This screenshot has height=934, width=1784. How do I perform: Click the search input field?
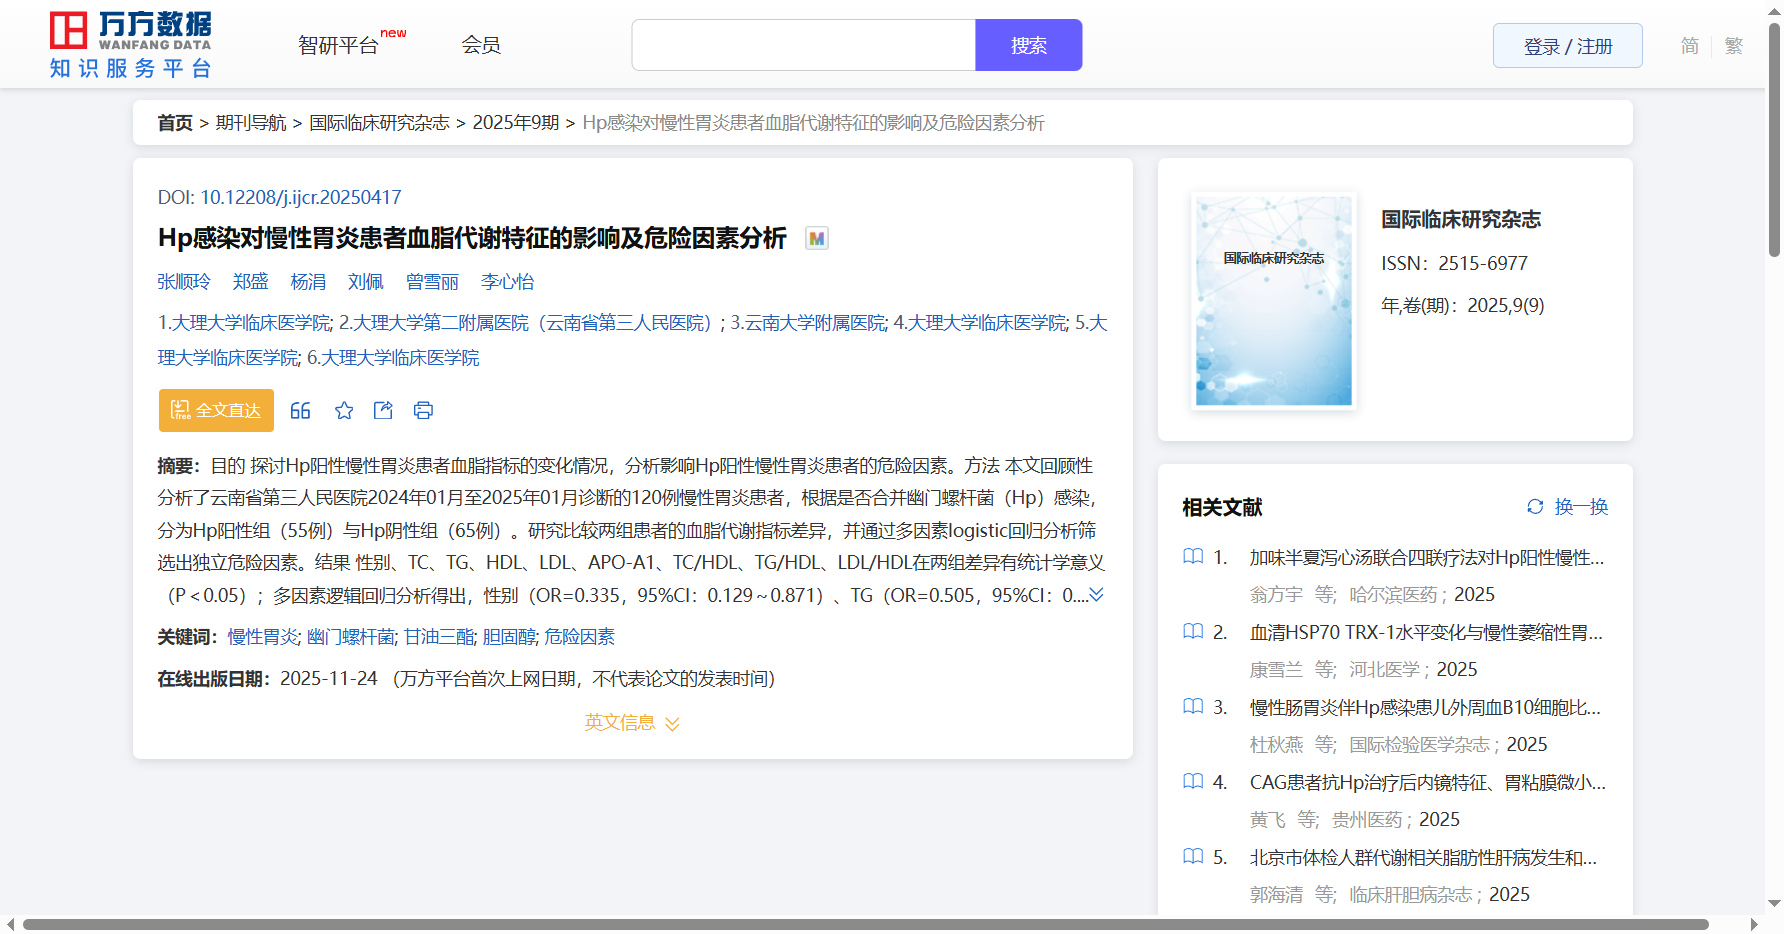(x=803, y=46)
